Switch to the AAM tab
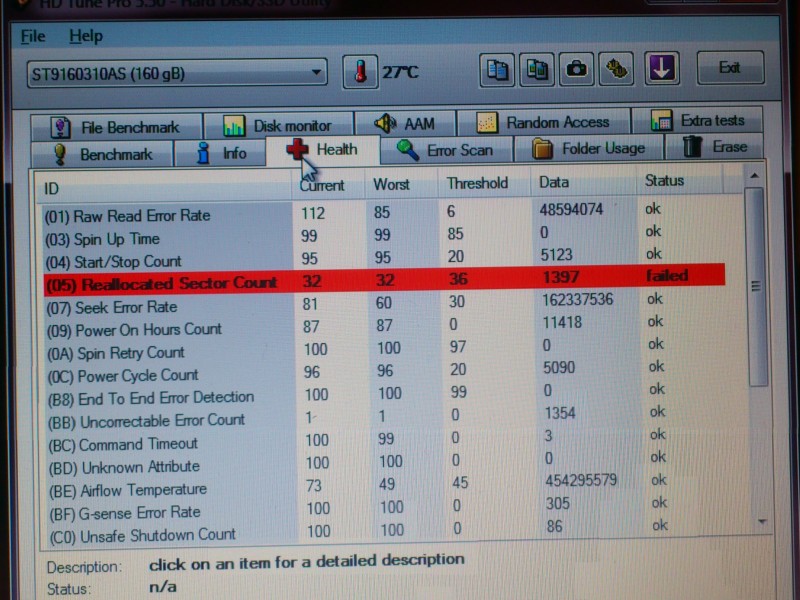Image resolution: width=800 pixels, height=600 pixels. [405, 123]
